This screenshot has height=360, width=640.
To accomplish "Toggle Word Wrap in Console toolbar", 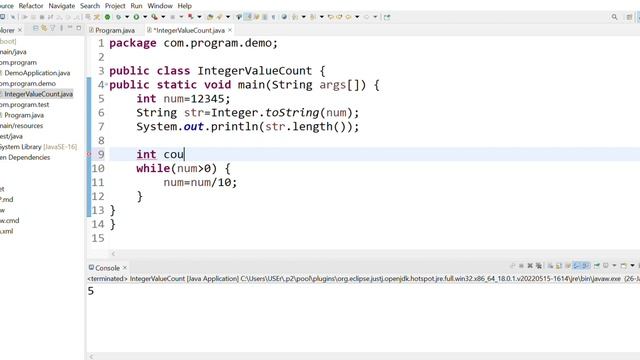I will coord(568,266).
